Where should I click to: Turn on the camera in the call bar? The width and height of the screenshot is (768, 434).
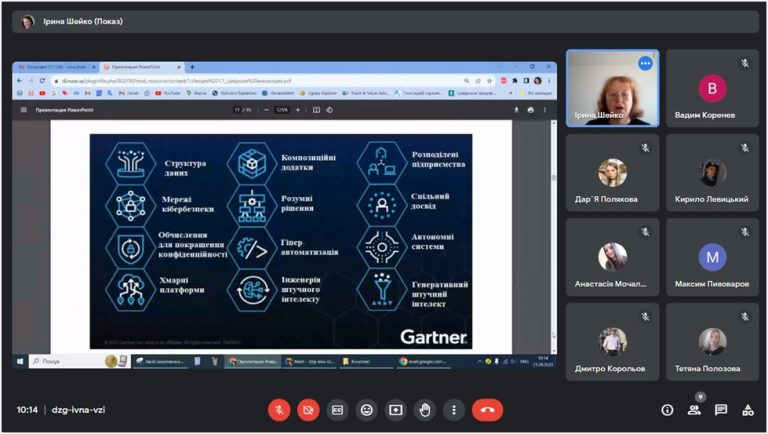tap(308, 410)
